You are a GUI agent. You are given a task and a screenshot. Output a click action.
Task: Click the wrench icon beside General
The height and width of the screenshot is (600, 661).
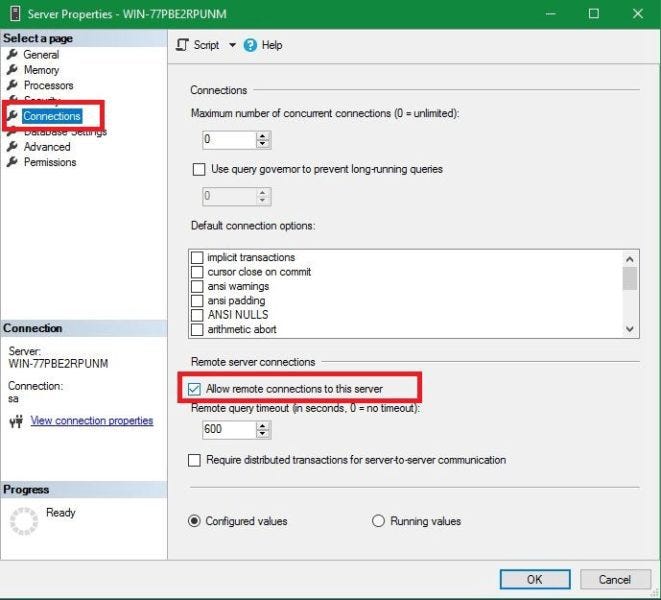(x=12, y=54)
